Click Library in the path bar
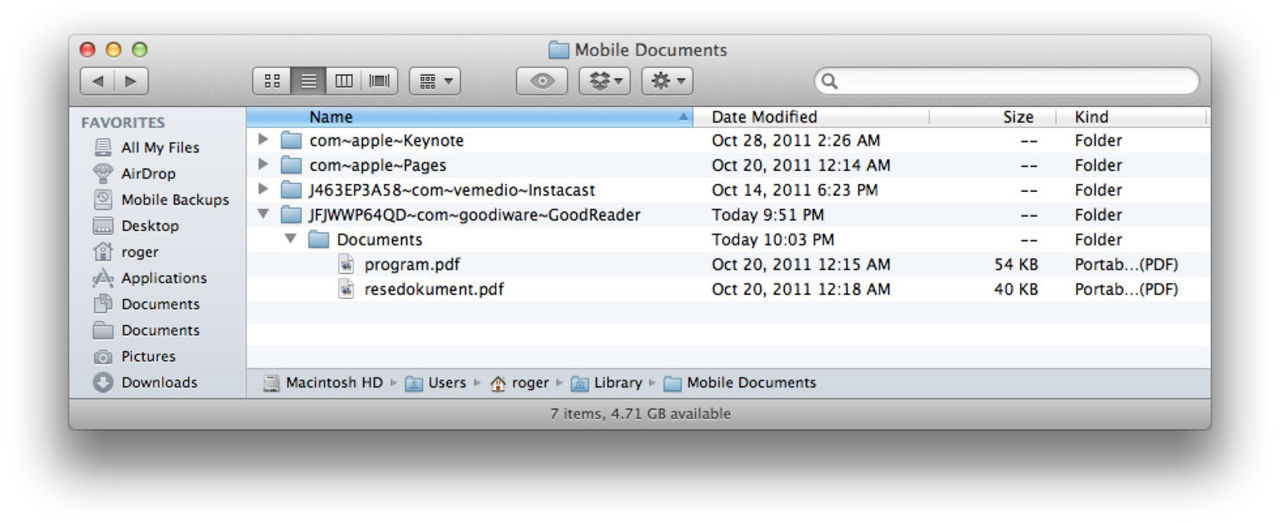This screenshot has width=1280, height=522. [607, 382]
